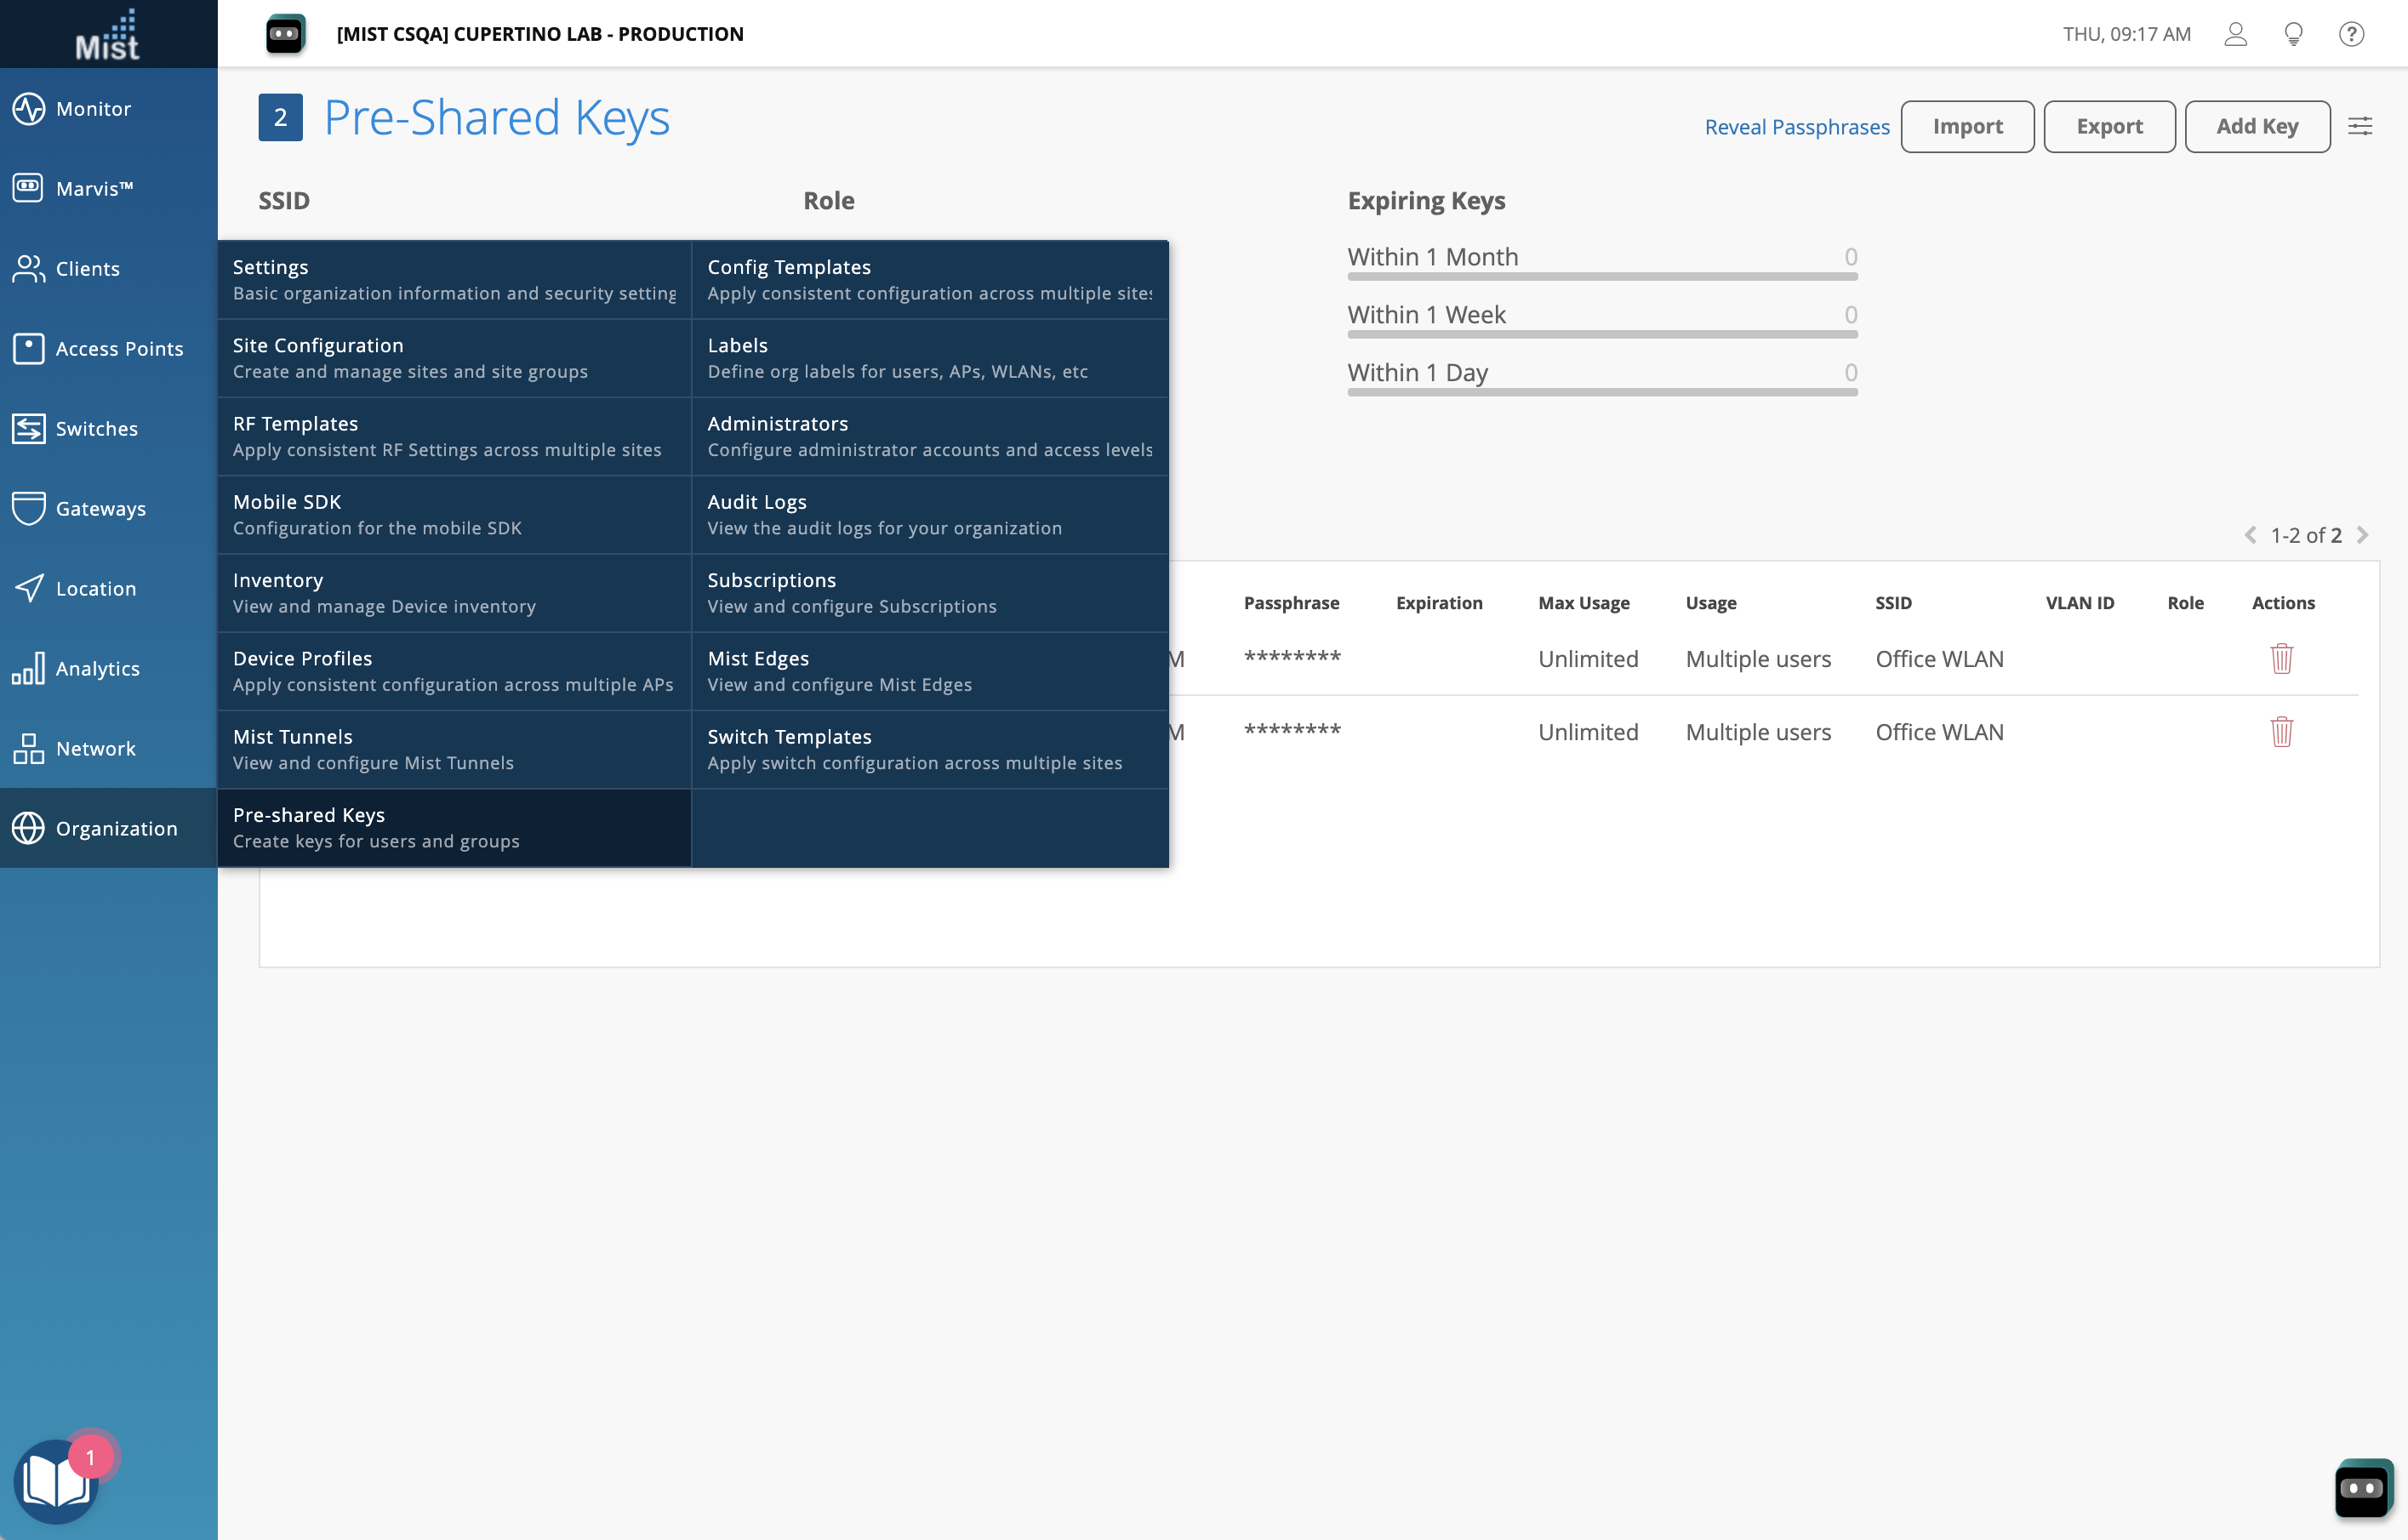This screenshot has width=2408, height=1540.
Task: Open the Access Points section
Action: point(118,348)
